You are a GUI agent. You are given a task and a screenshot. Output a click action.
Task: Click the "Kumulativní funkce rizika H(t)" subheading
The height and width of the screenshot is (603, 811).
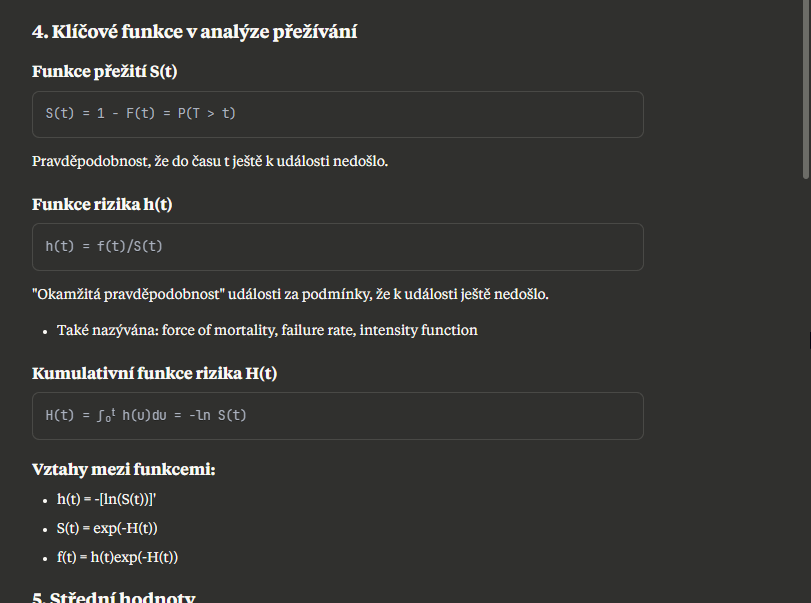tap(155, 373)
